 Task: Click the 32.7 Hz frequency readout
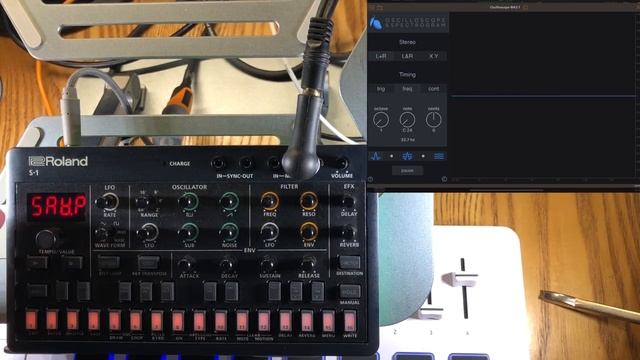[x=407, y=140]
